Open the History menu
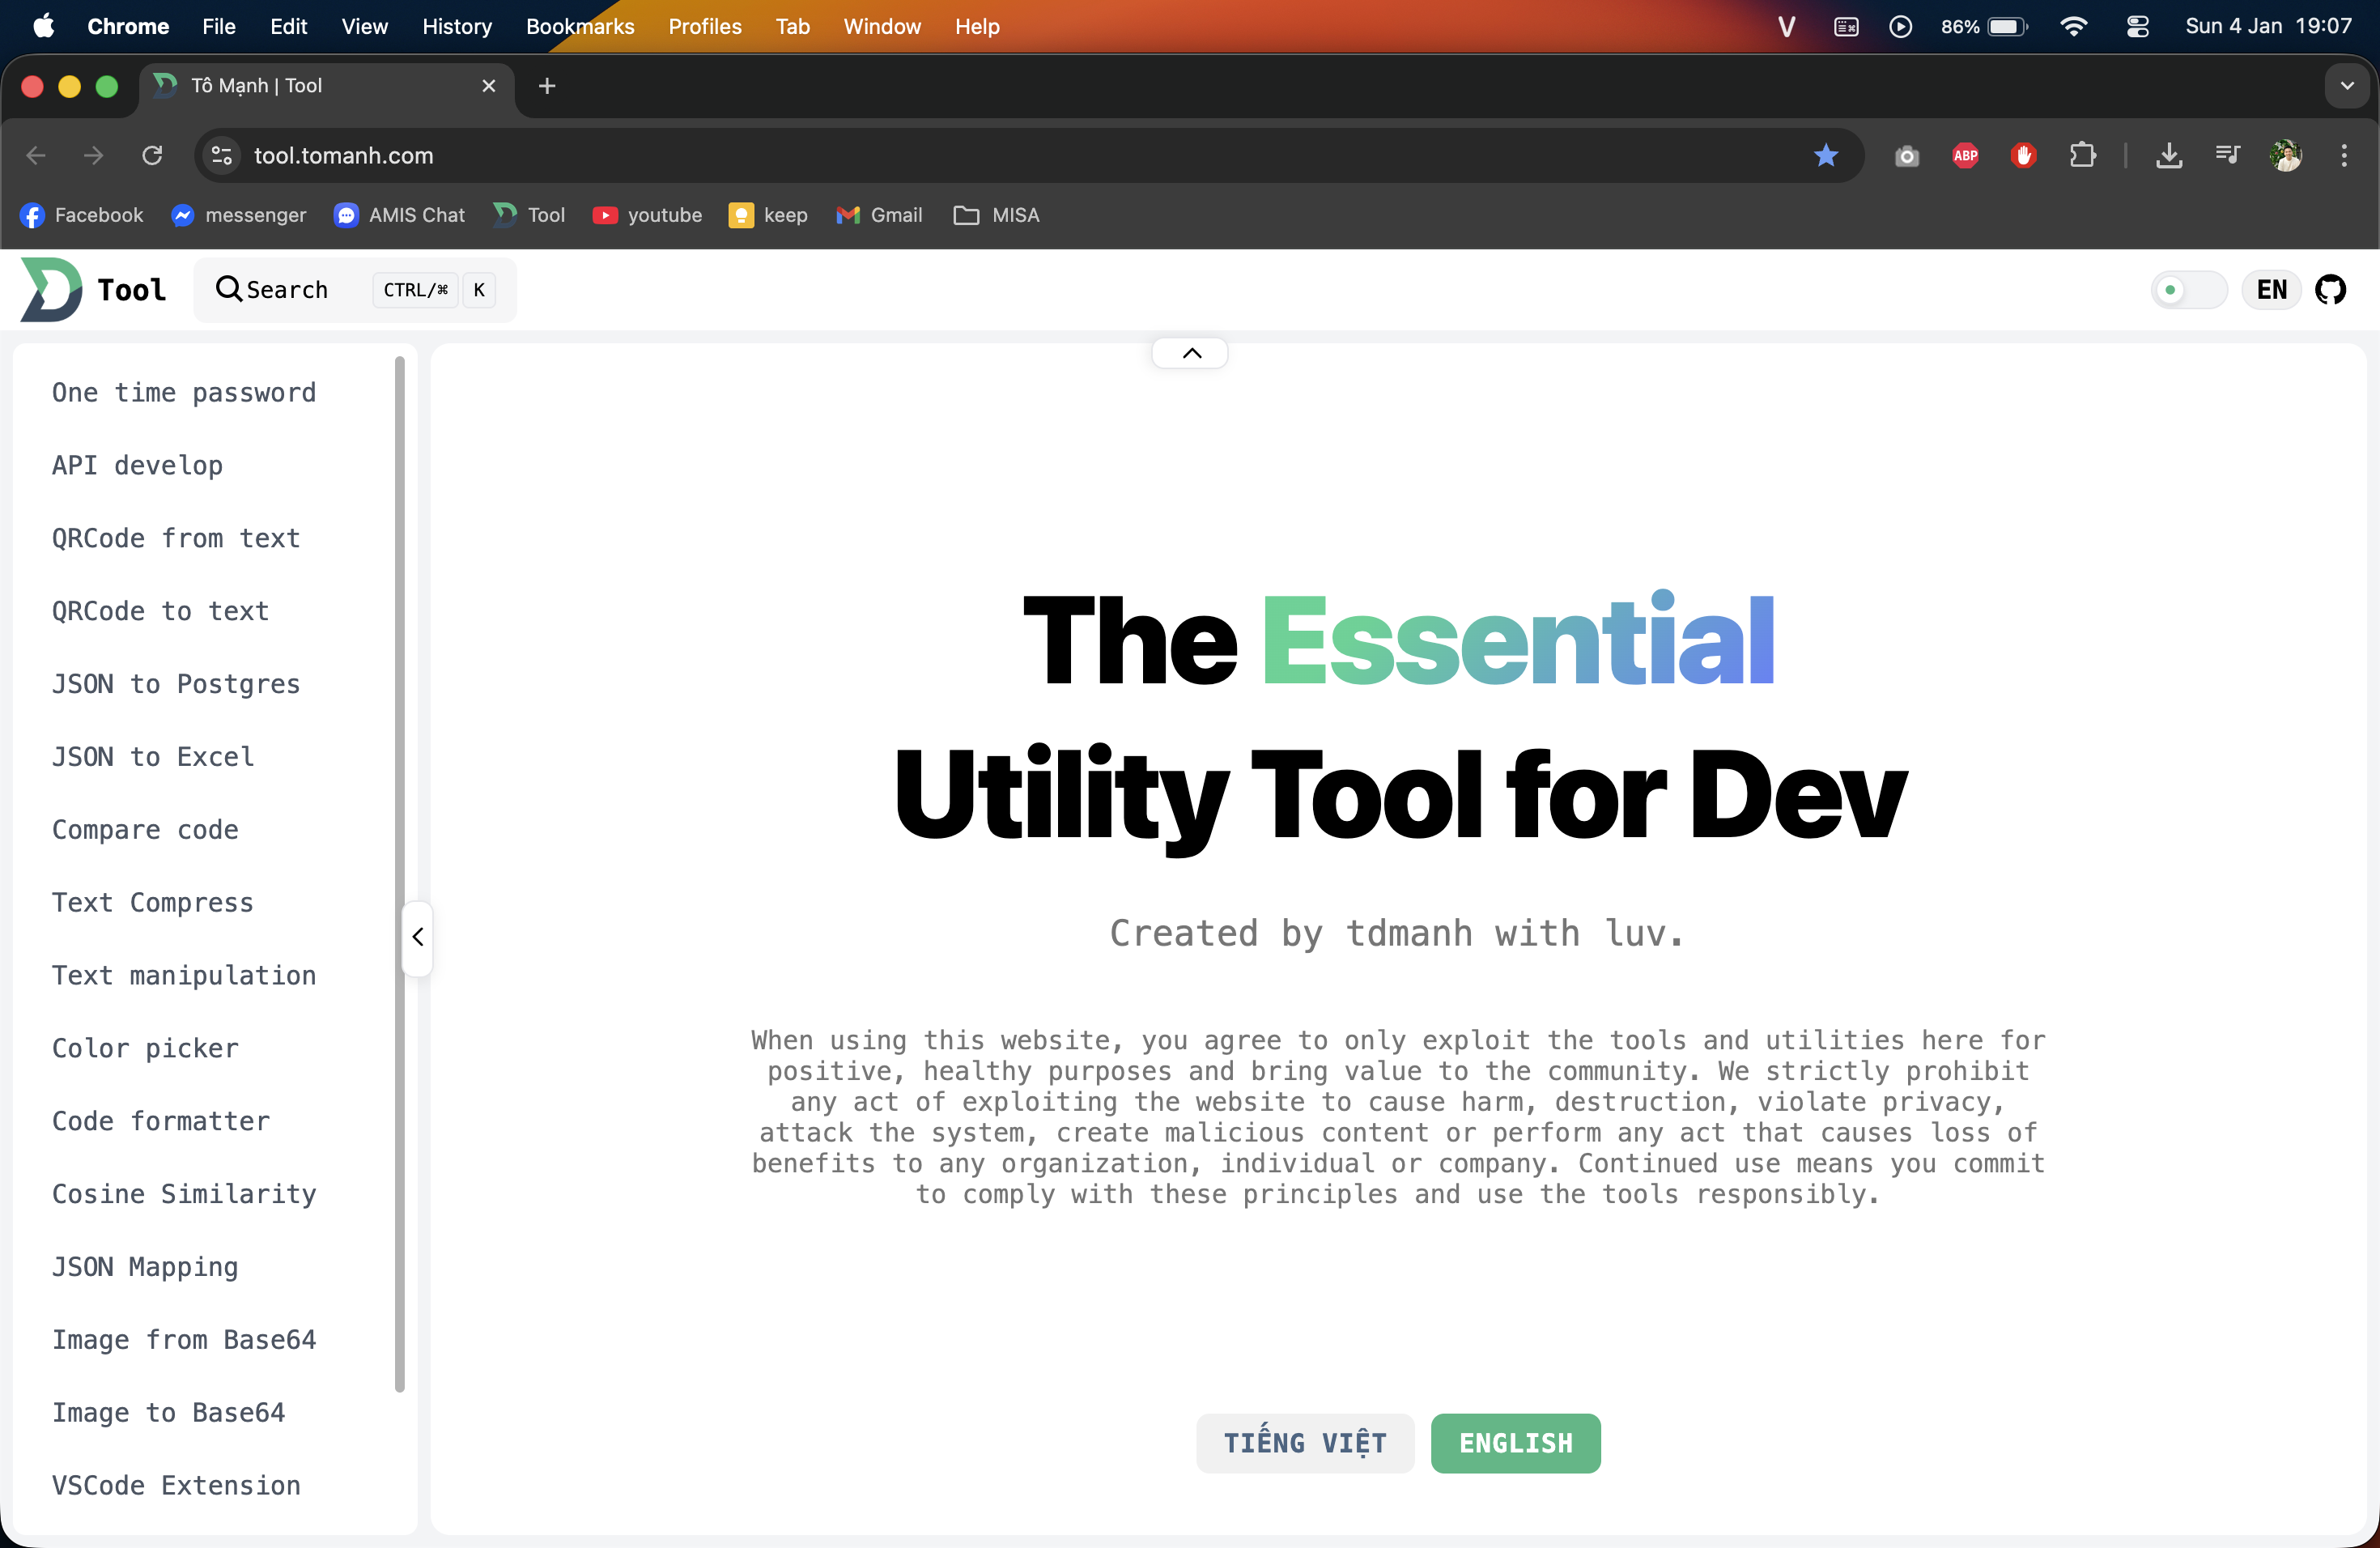 click(x=457, y=26)
